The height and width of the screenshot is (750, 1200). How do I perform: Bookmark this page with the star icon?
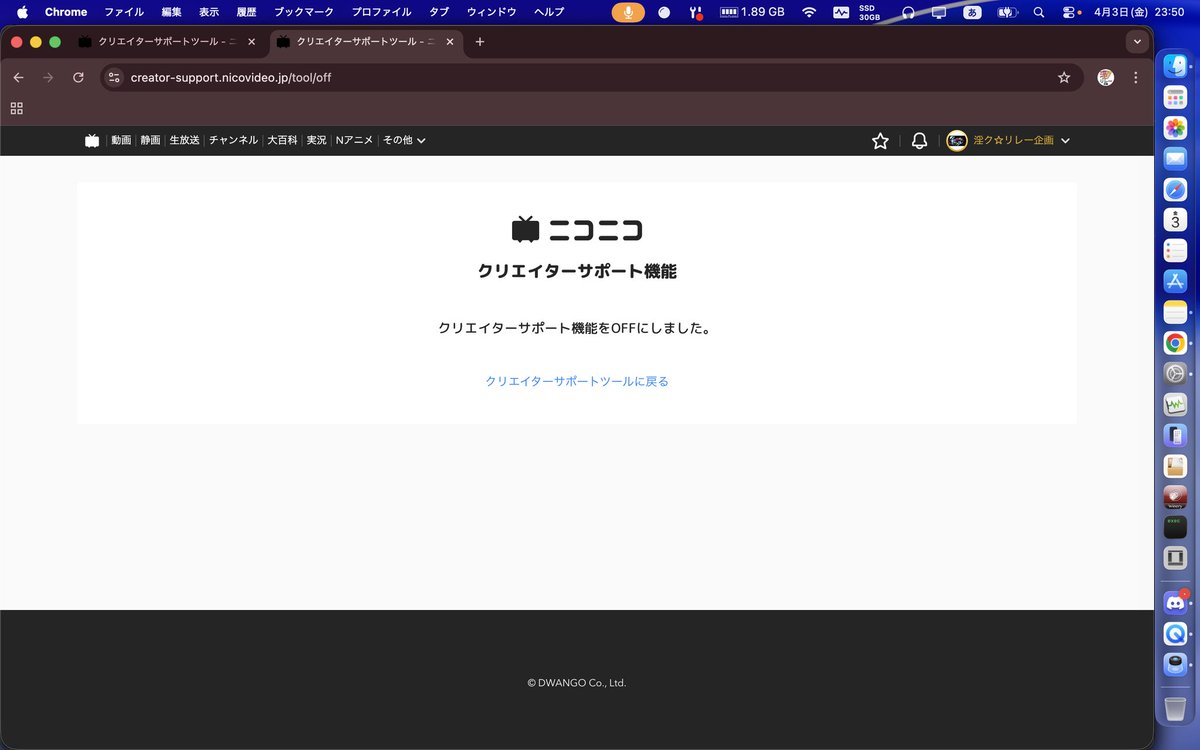click(1064, 77)
